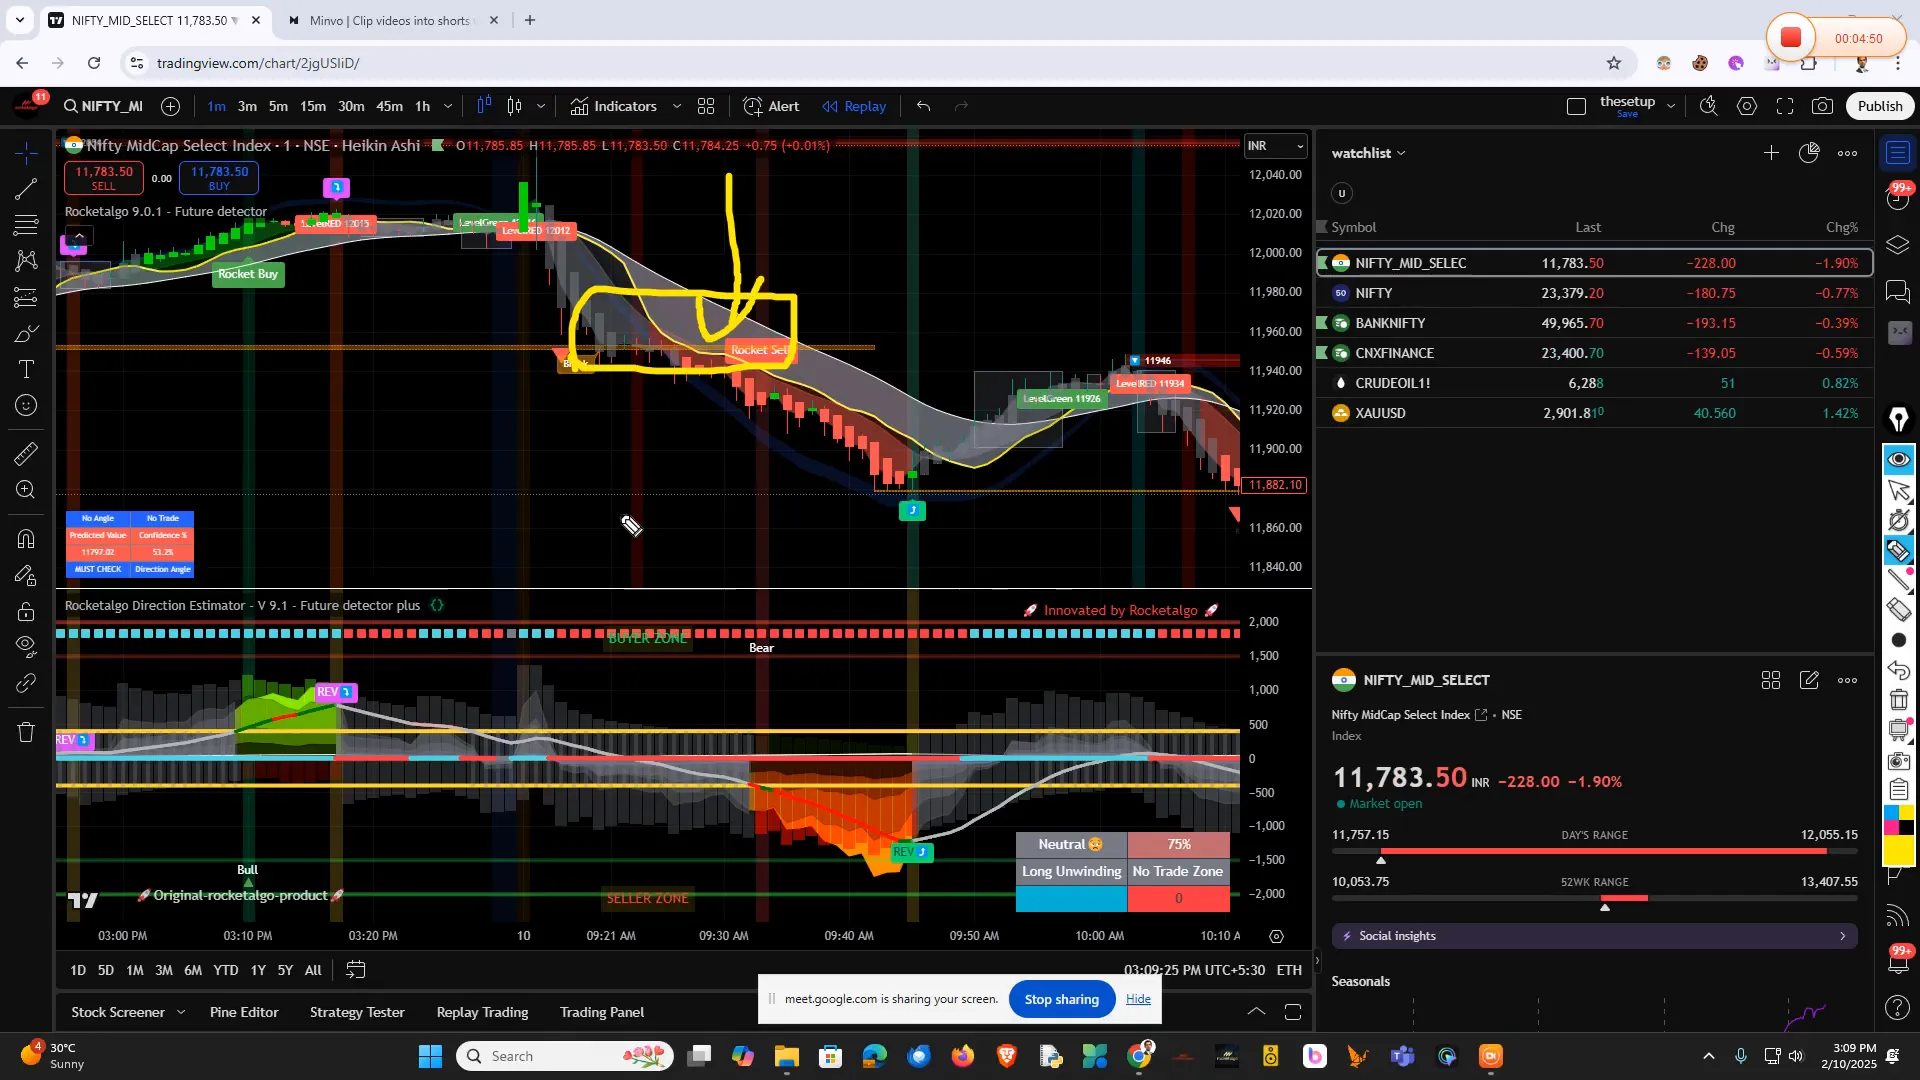Open the Strategy Tester tab

356,1012
